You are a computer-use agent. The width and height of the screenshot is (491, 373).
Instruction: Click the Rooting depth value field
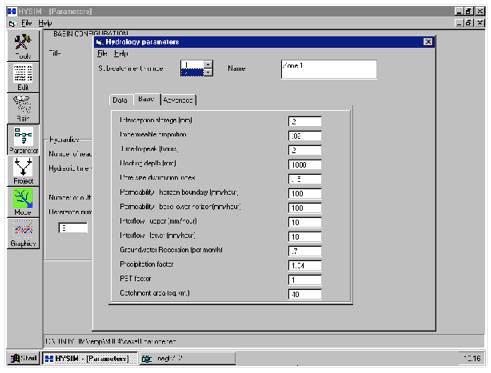pos(305,165)
